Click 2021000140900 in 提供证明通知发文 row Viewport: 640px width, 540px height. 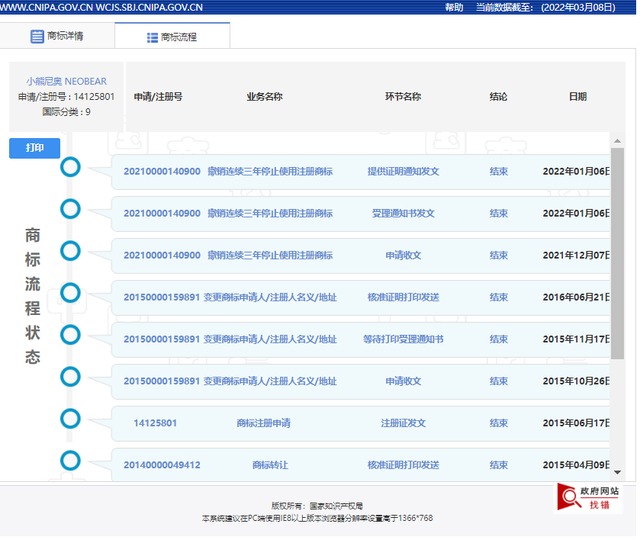[162, 171]
